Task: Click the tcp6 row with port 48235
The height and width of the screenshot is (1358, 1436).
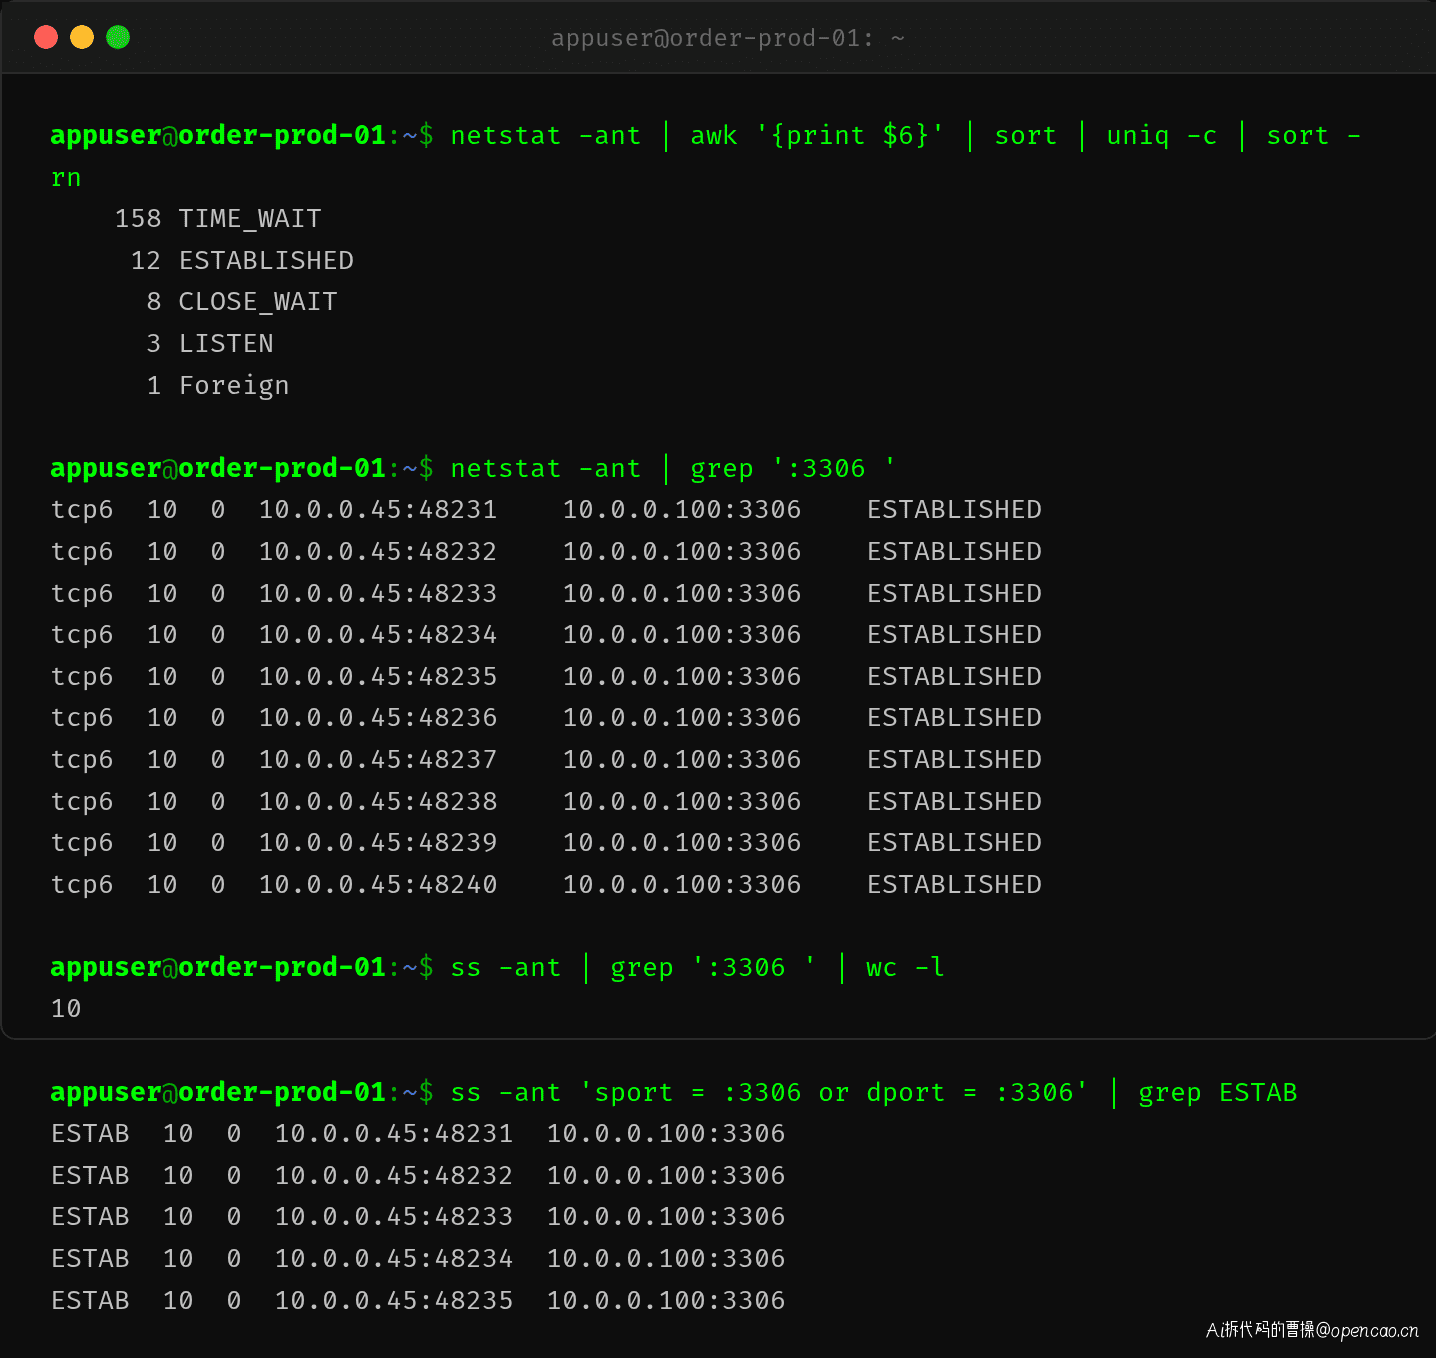Action: [x=546, y=676]
